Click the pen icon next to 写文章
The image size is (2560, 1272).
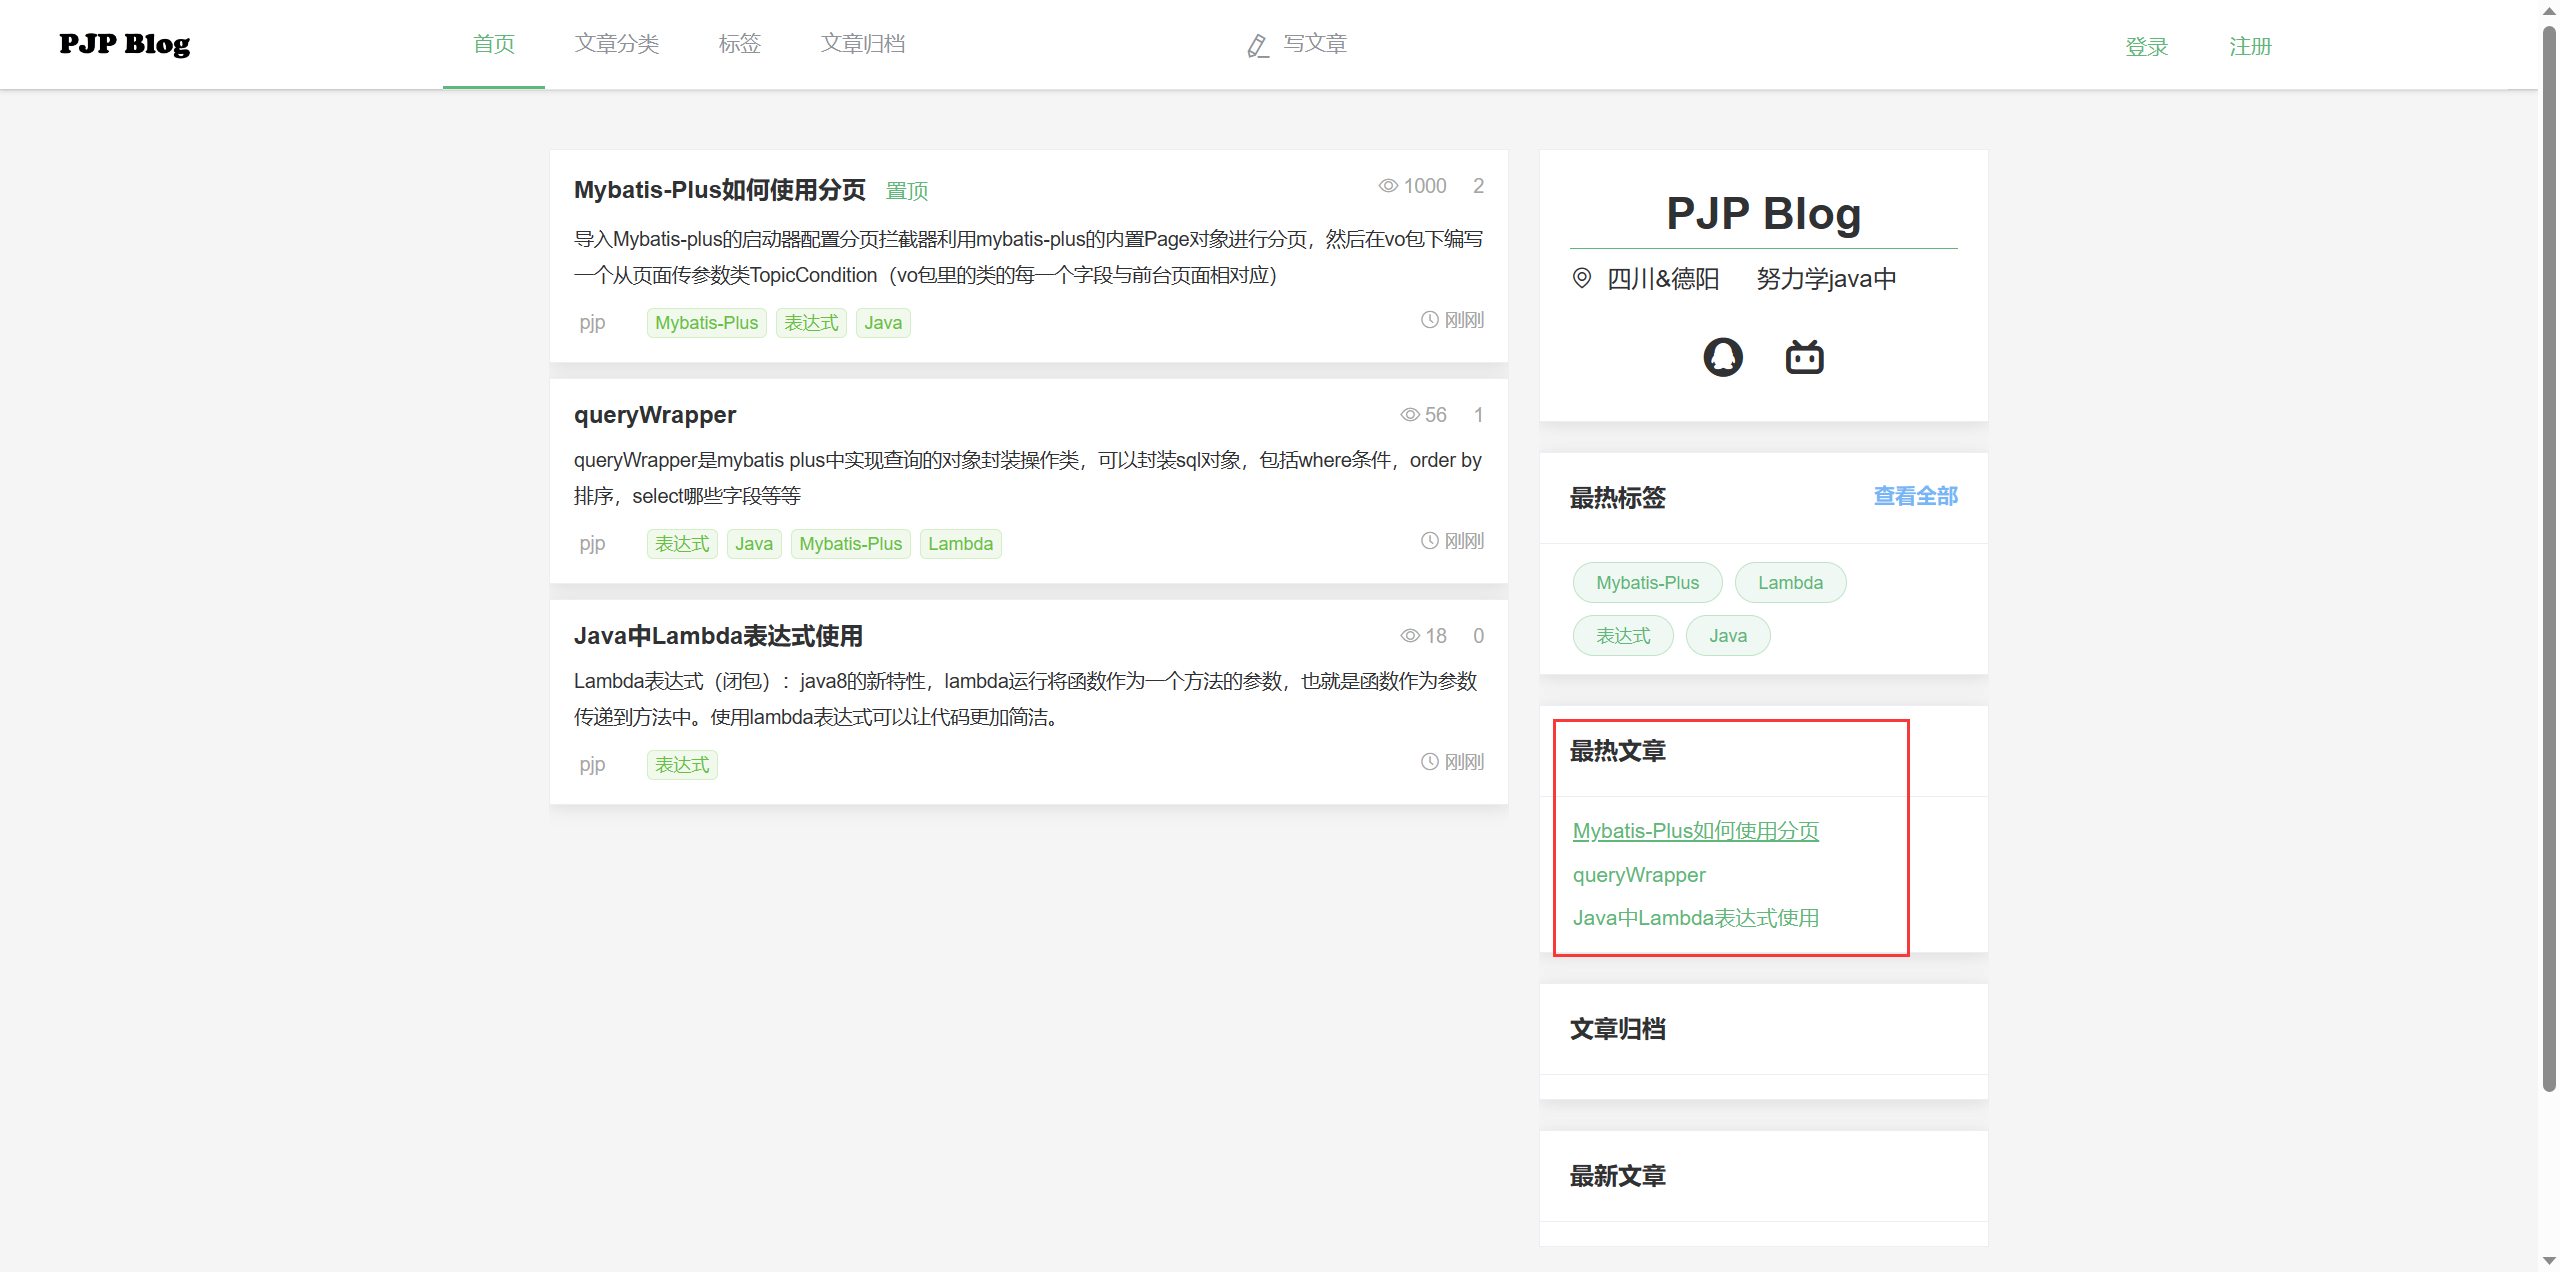(x=1257, y=45)
